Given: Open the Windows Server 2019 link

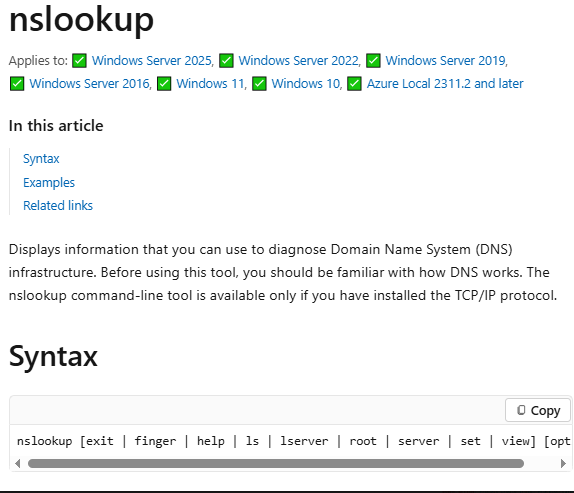Looking at the screenshot, I should pyautogui.click(x=446, y=60).
